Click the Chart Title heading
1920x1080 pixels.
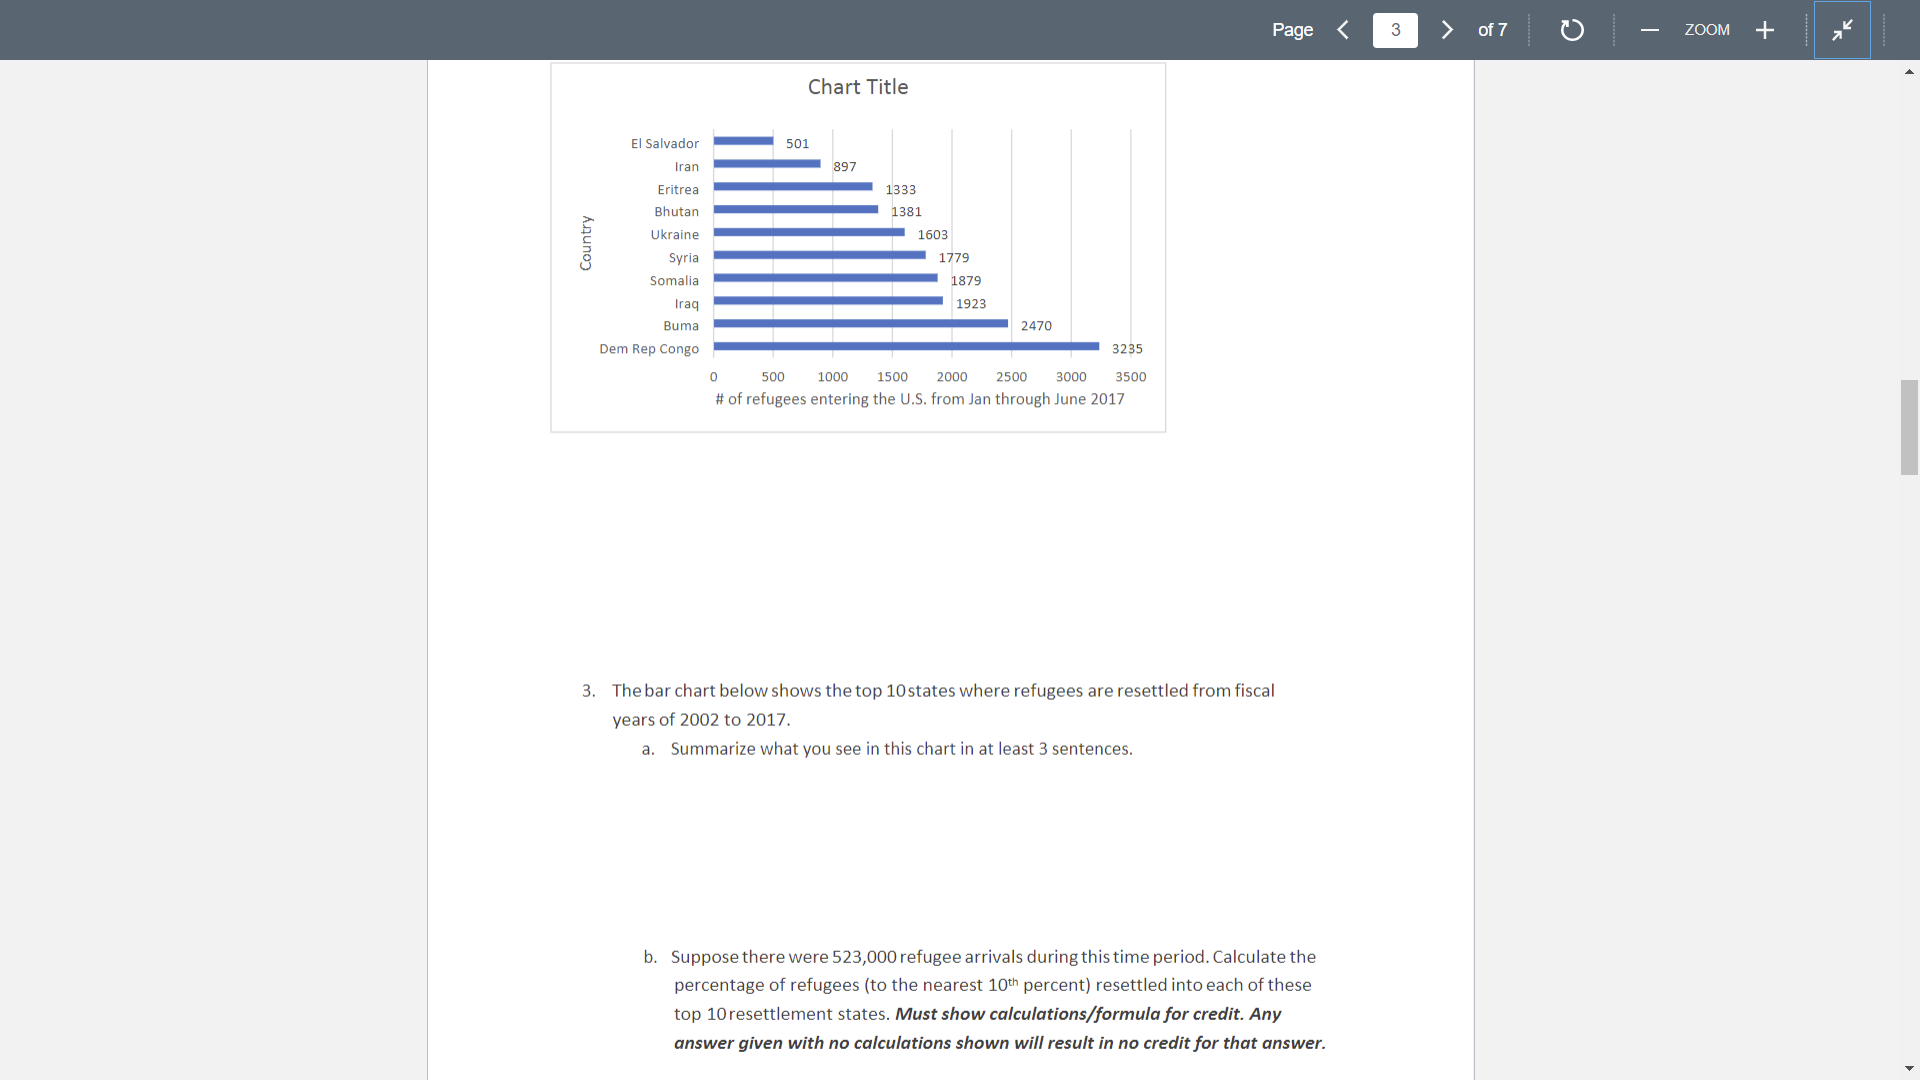pyautogui.click(x=857, y=87)
